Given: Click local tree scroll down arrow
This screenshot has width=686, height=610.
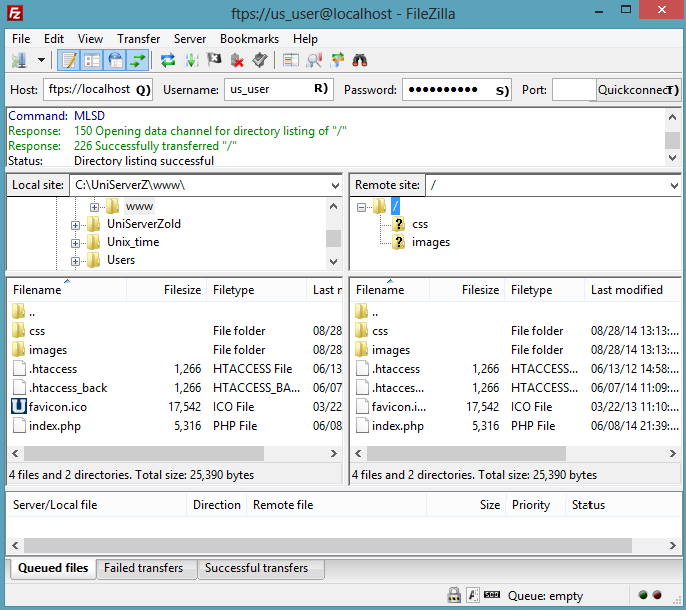Looking at the screenshot, I should (333, 262).
